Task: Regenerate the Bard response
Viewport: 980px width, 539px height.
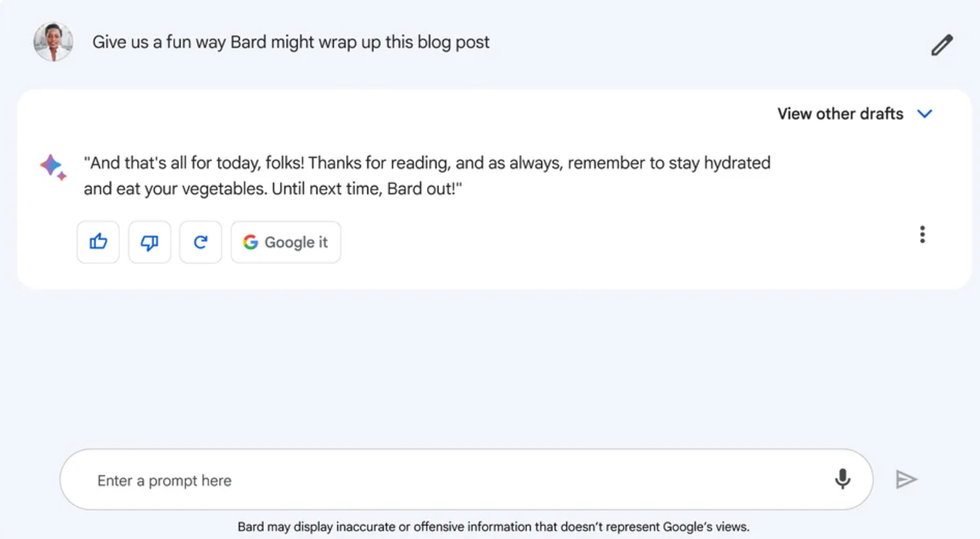Action: pyautogui.click(x=201, y=242)
